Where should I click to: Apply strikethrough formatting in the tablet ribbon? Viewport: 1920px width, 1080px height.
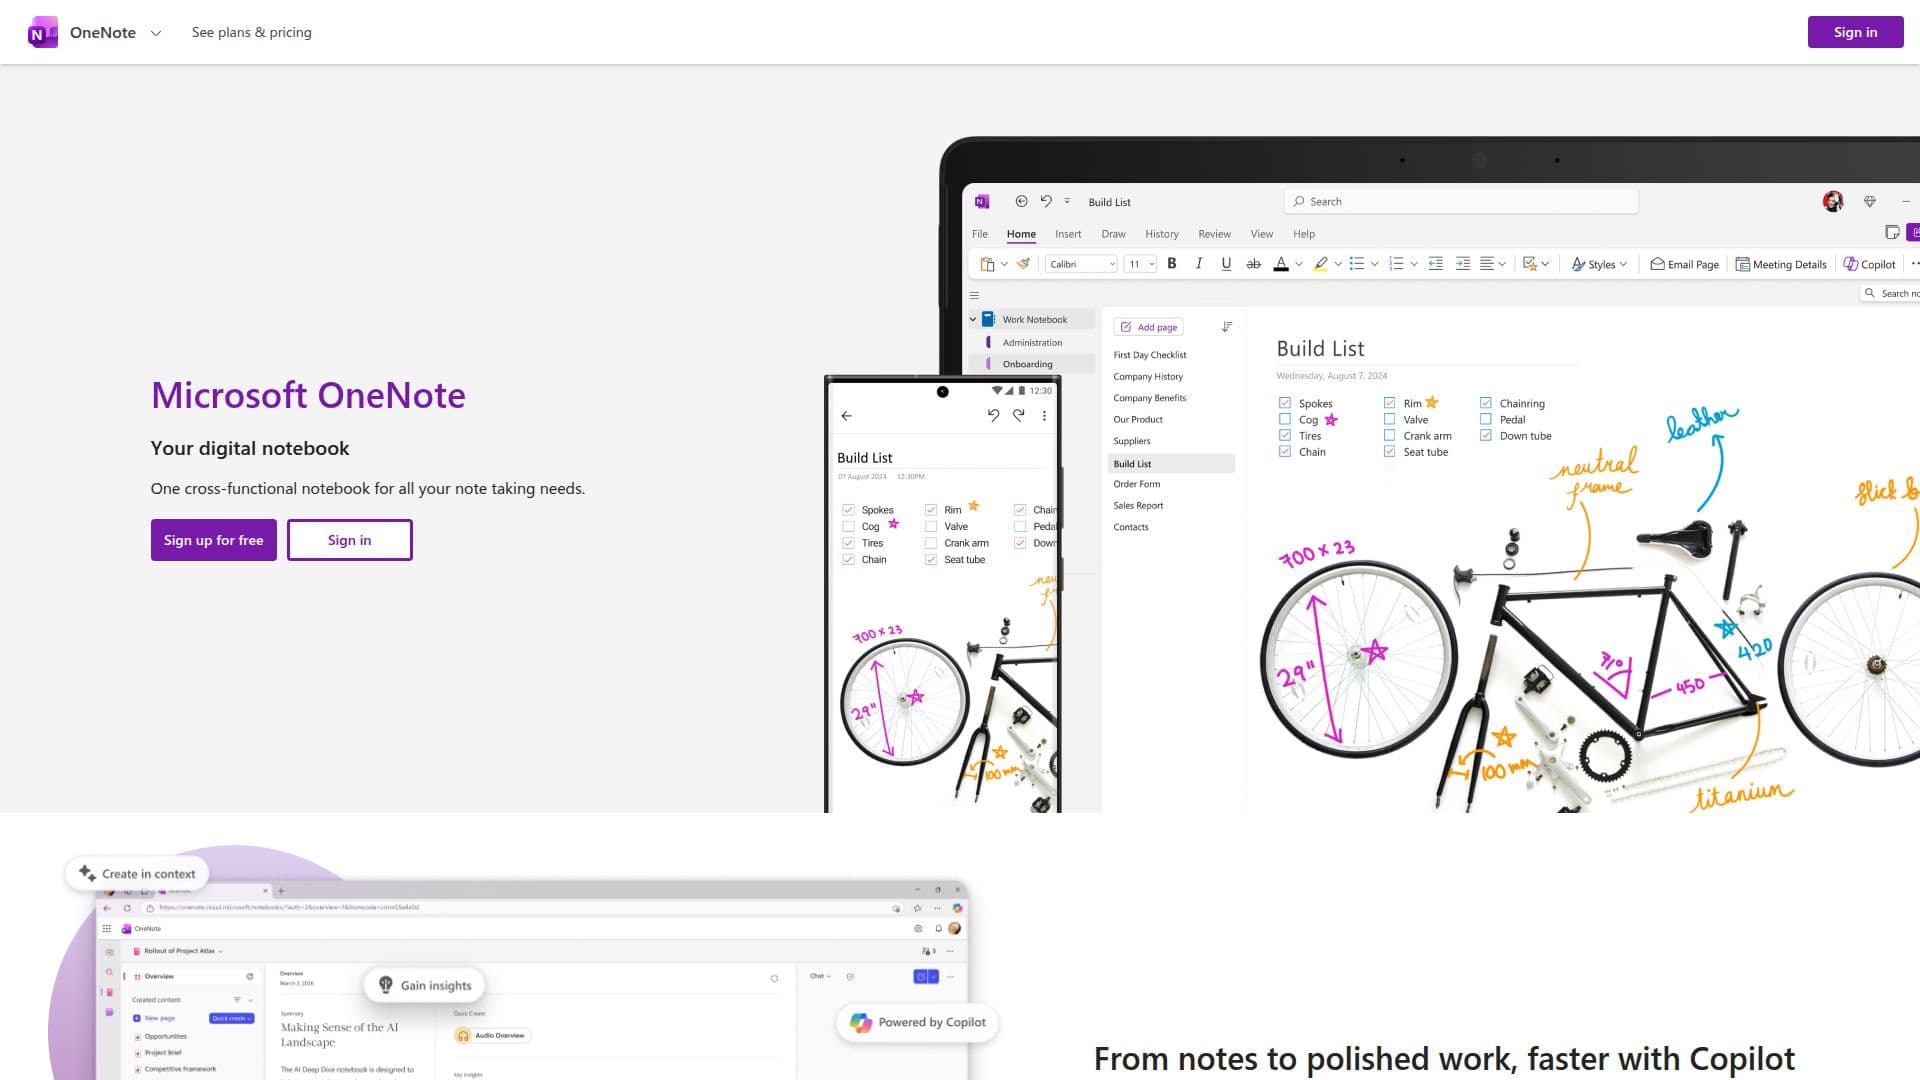point(1253,264)
